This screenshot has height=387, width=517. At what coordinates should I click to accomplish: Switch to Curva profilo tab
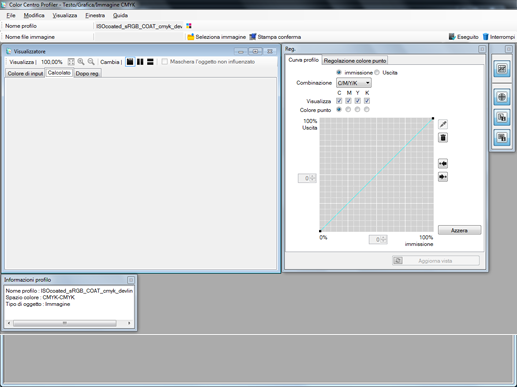point(304,60)
